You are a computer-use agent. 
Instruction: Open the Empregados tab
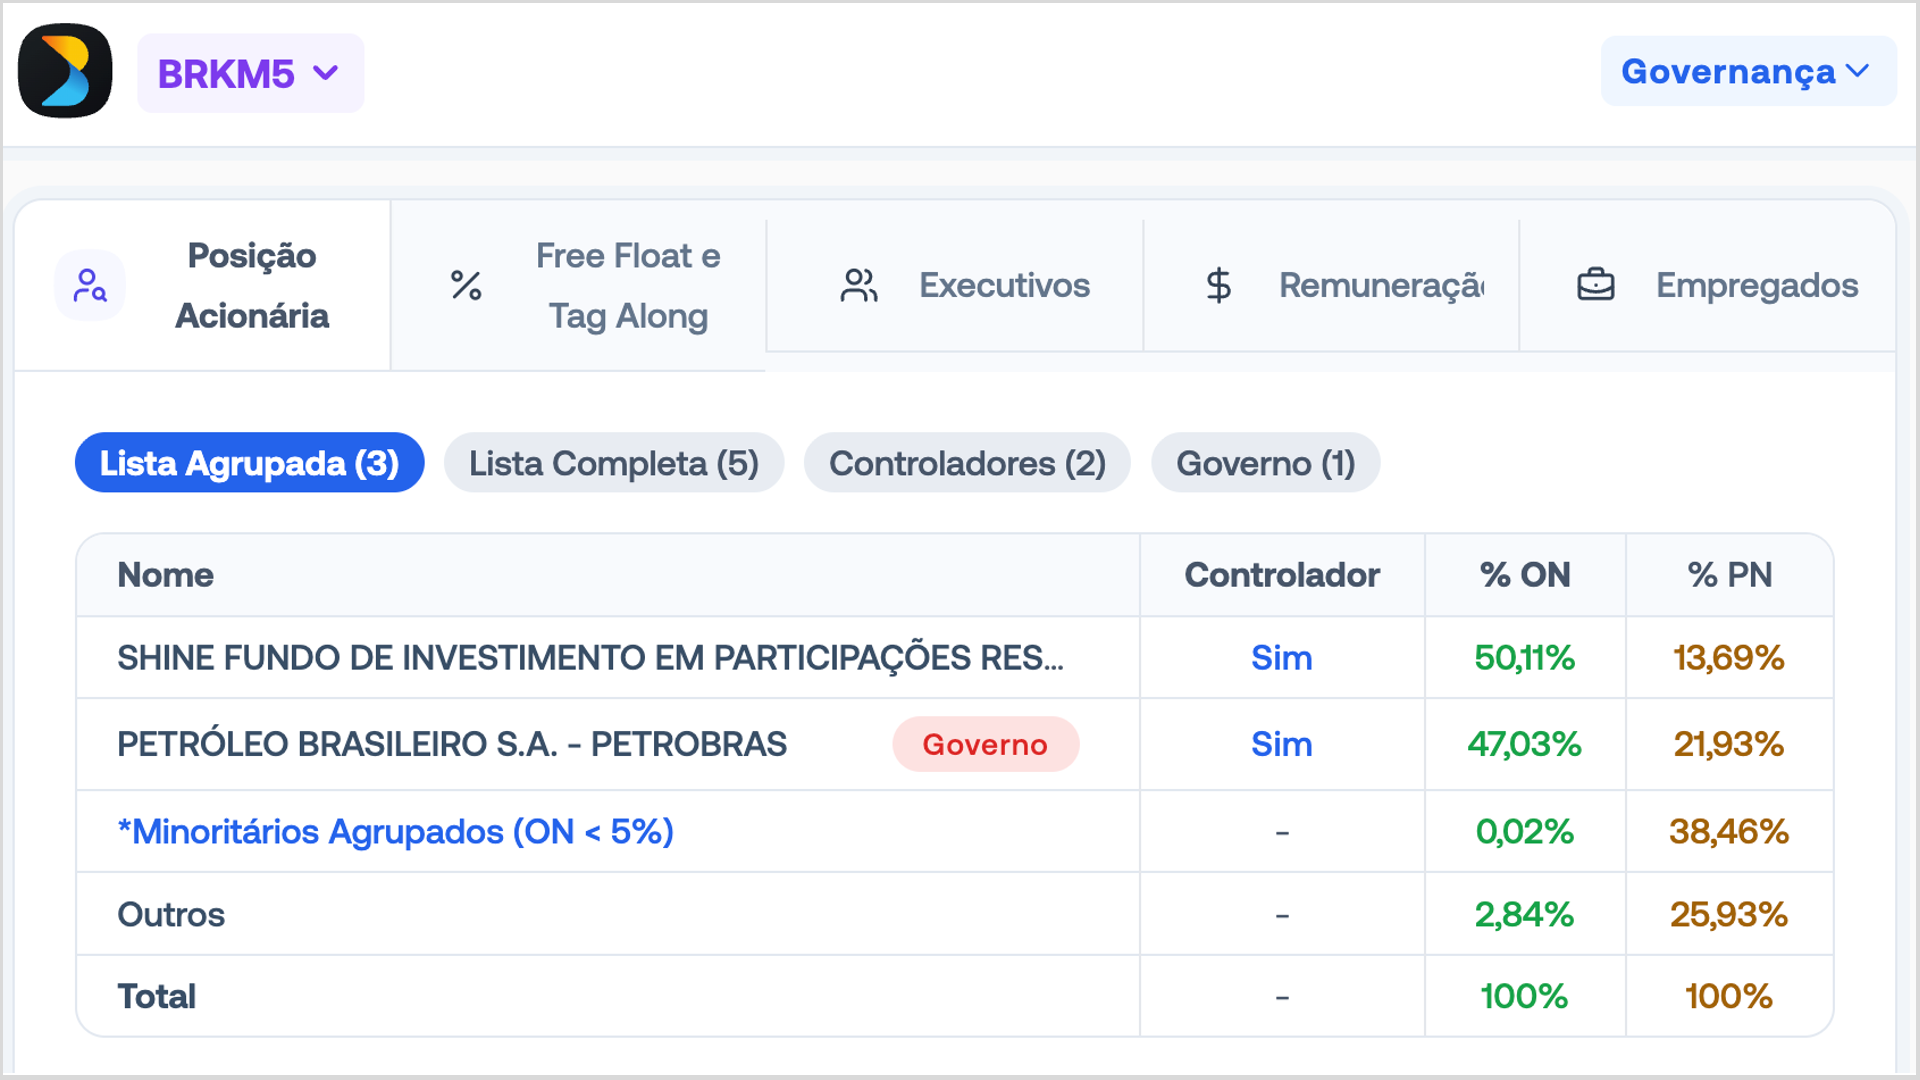(1707, 286)
